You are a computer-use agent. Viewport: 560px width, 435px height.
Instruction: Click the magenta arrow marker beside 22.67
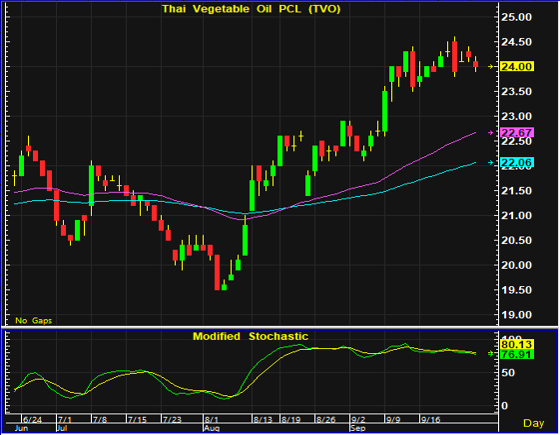point(491,132)
